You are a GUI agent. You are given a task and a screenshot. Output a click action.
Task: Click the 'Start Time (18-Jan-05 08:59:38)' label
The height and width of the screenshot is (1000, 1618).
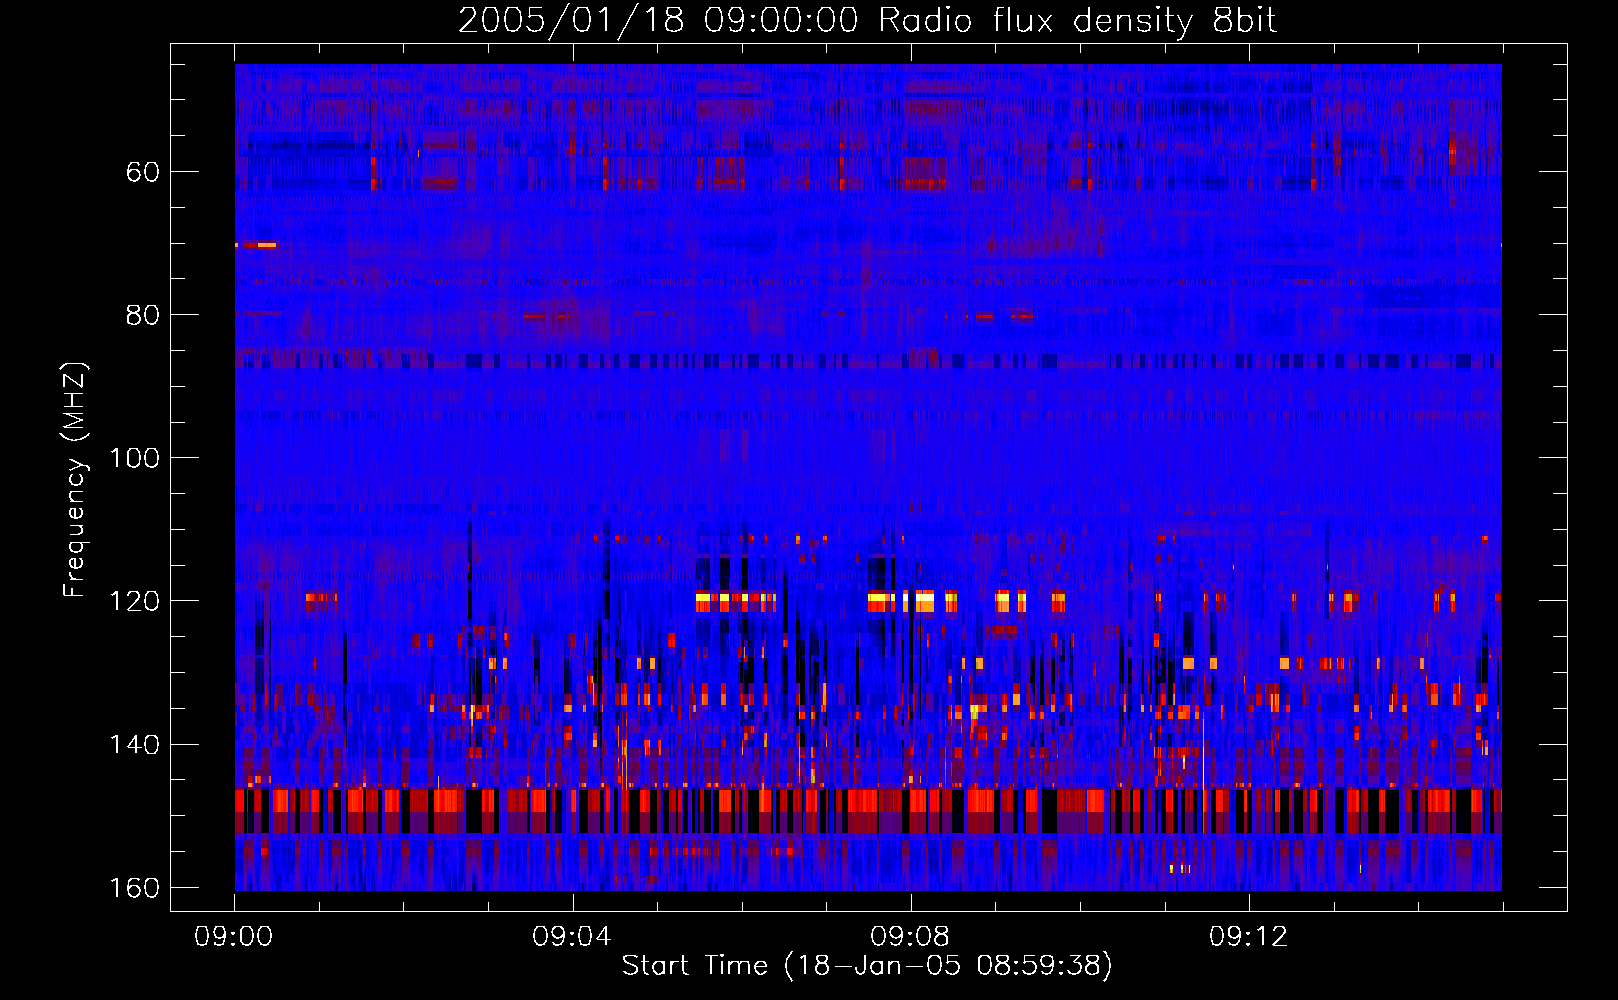[867, 966]
